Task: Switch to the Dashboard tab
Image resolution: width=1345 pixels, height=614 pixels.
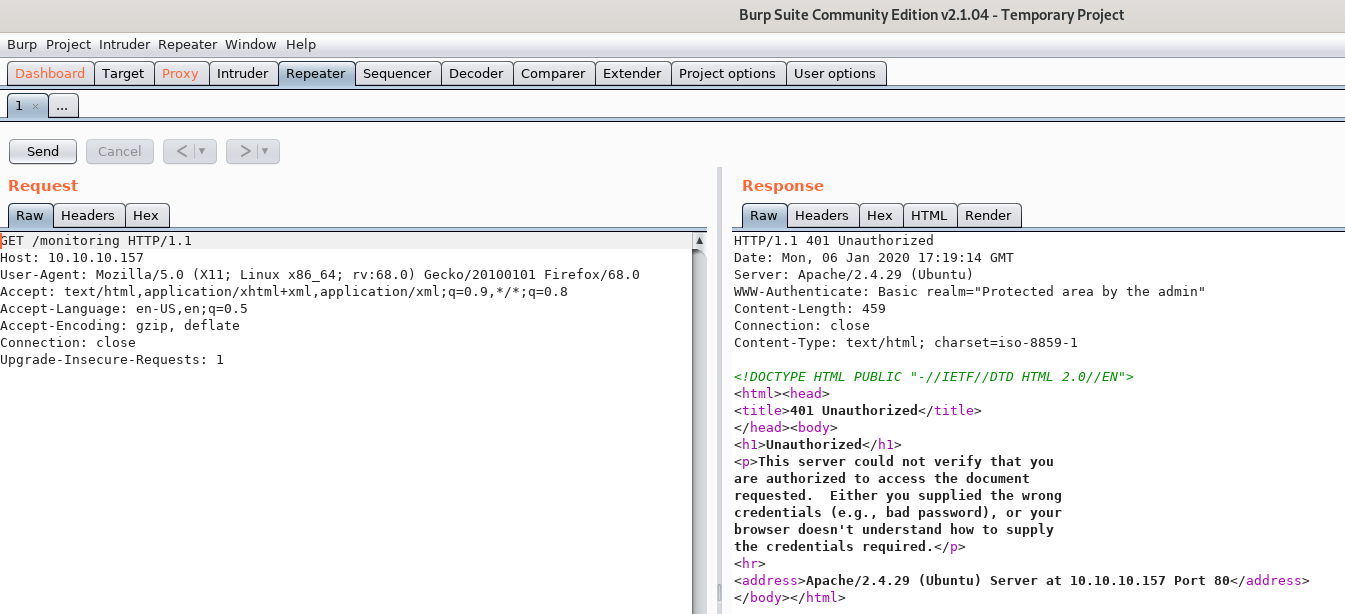Action: [x=50, y=73]
